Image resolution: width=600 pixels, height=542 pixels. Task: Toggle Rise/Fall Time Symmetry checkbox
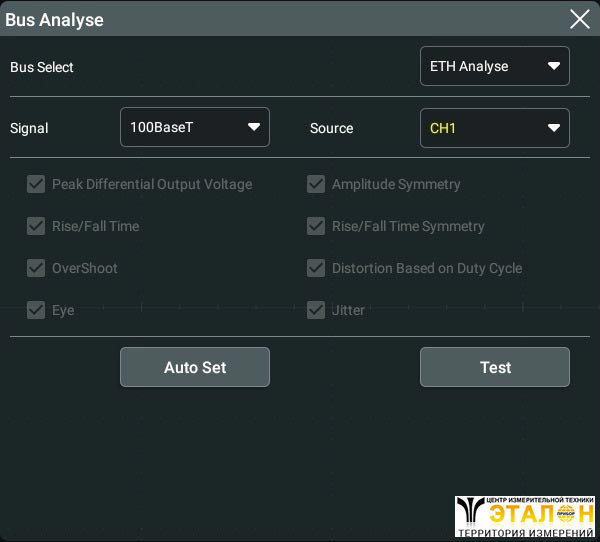tap(316, 226)
